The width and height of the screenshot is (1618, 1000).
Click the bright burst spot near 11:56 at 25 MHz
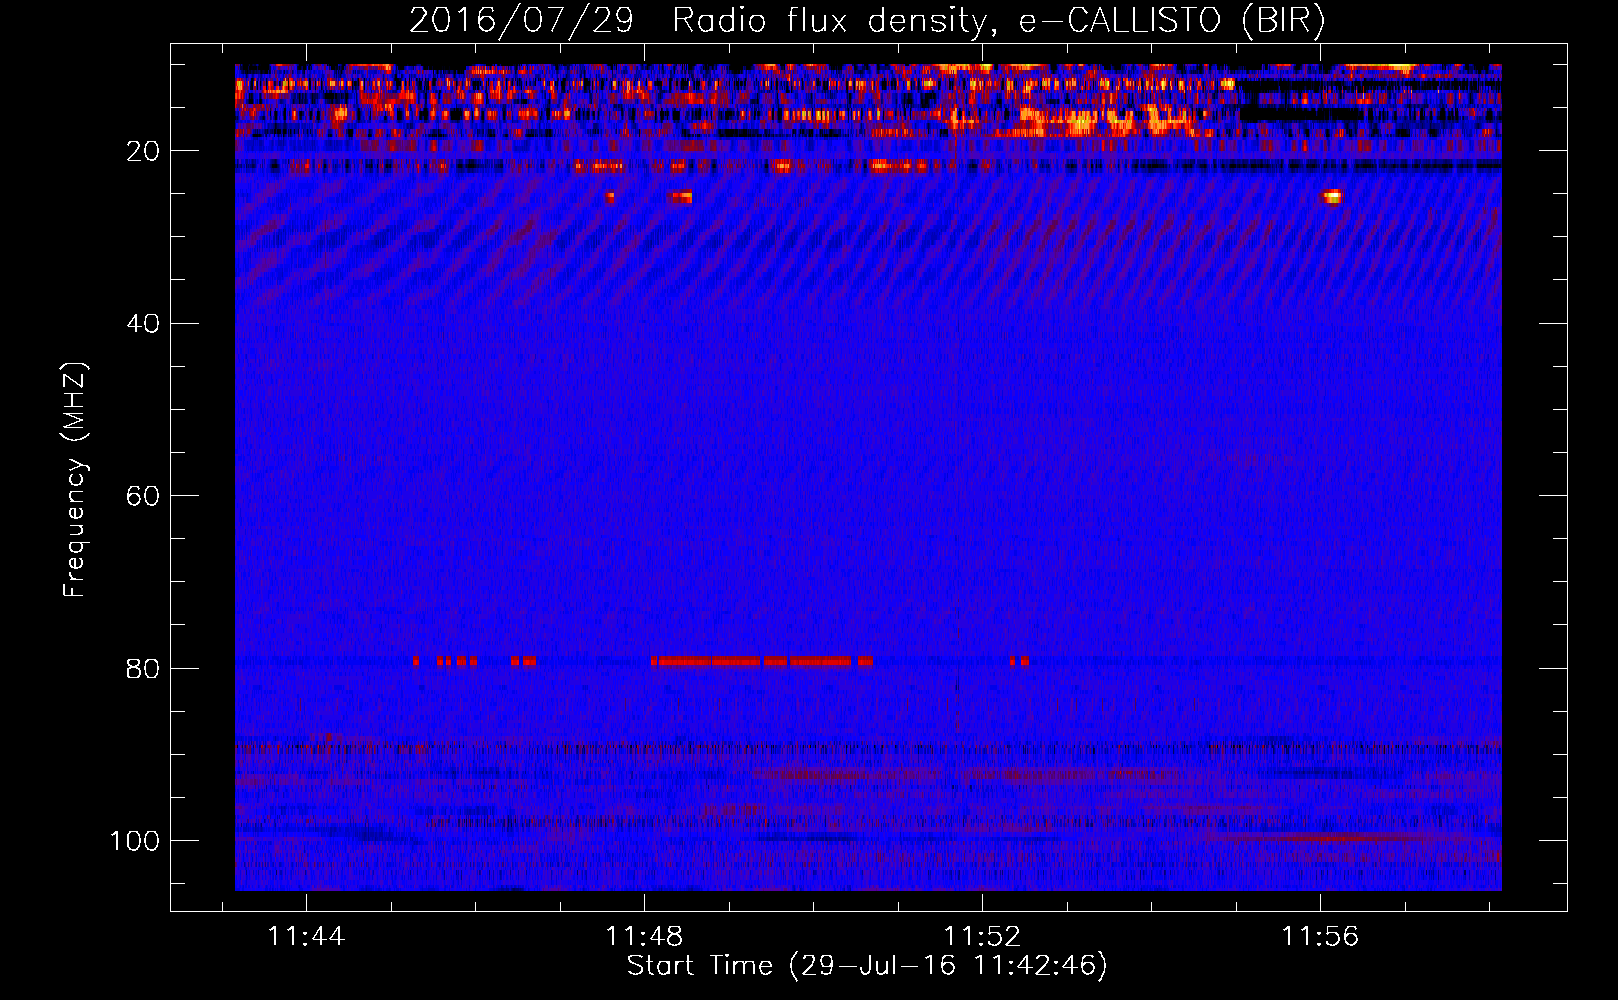pyautogui.click(x=1332, y=197)
